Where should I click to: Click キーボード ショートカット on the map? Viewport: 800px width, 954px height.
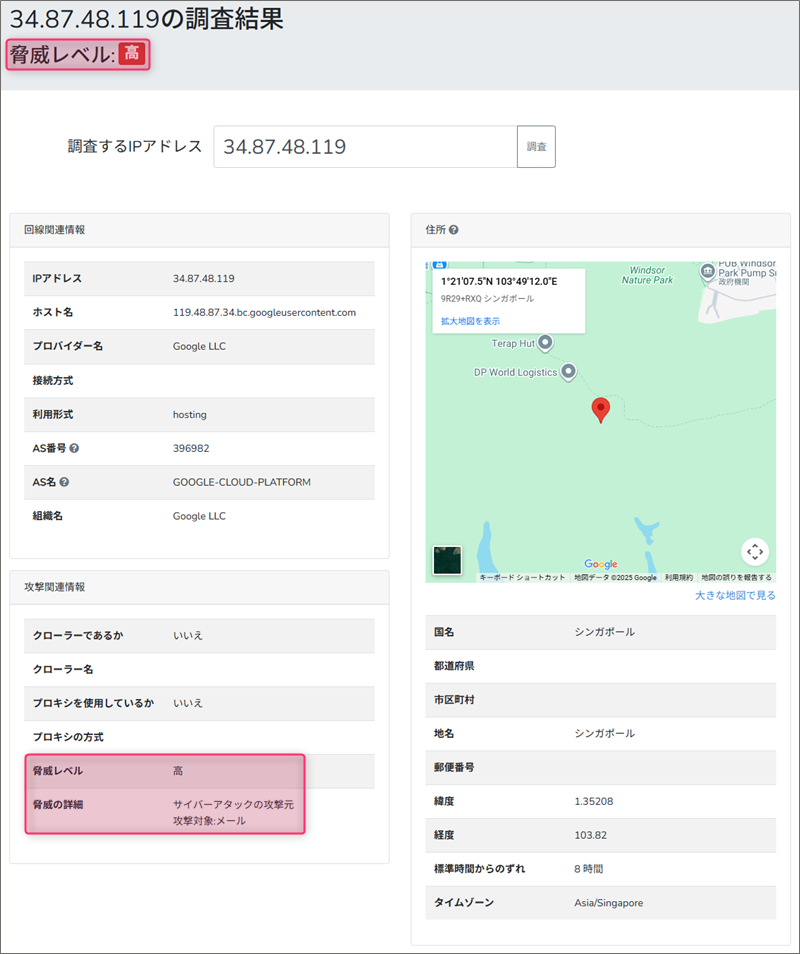click(x=522, y=577)
